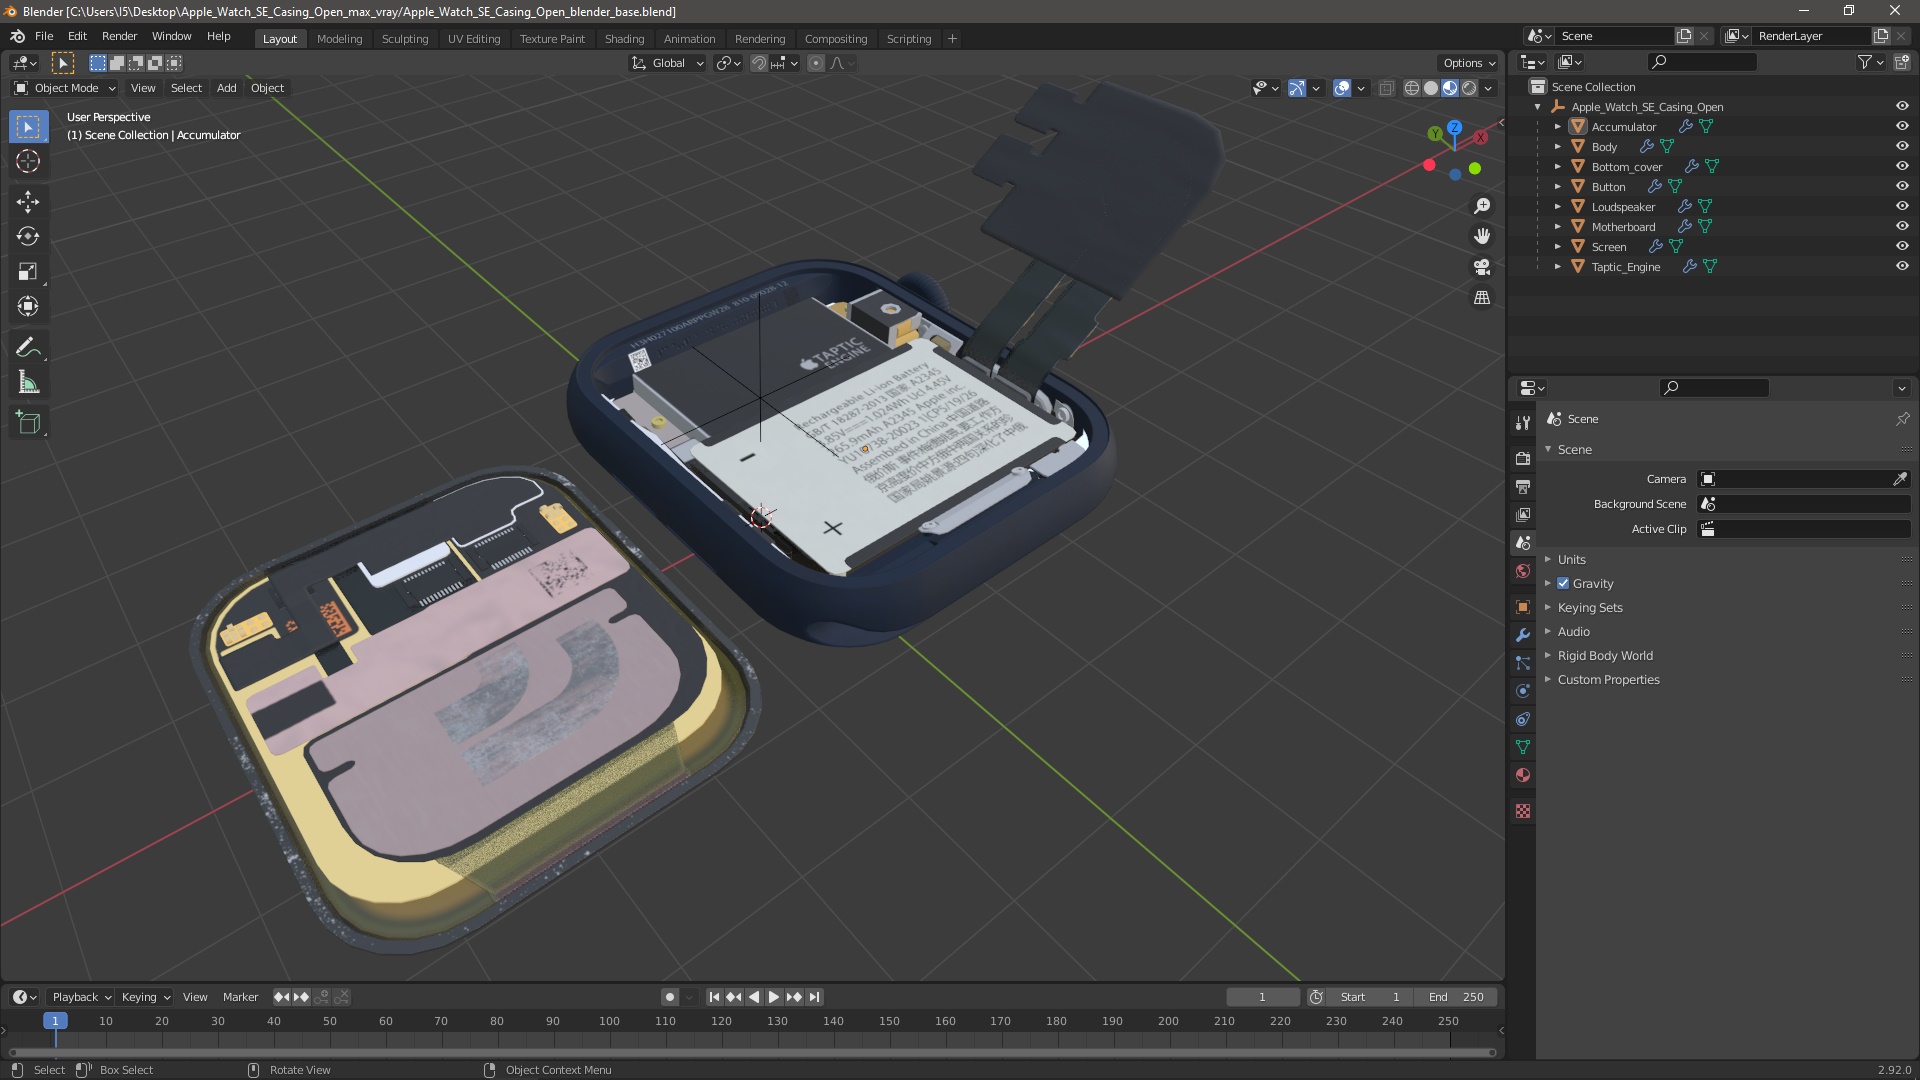This screenshot has width=1920, height=1080.
Task: Open the File menu
Action: [x=44, y=36]
